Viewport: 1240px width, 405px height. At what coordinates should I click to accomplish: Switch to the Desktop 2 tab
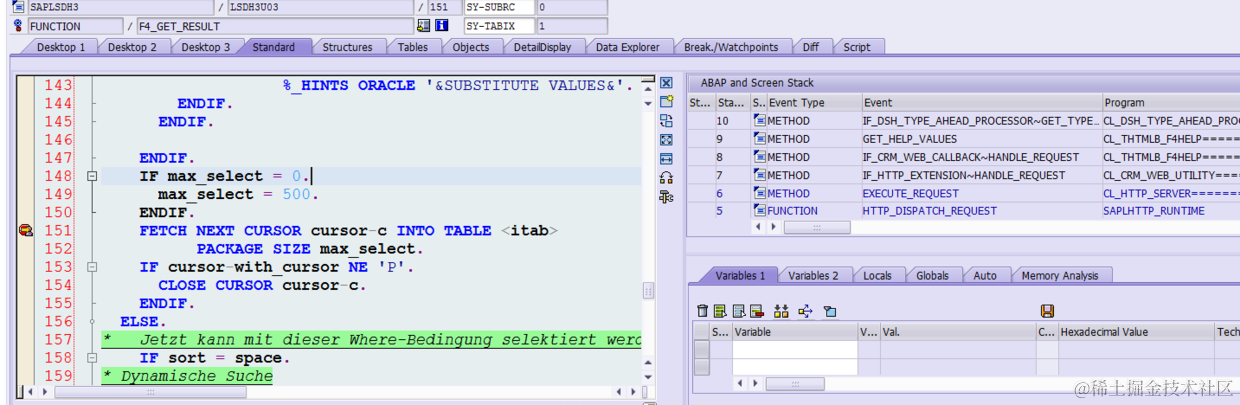pos(132,47)
